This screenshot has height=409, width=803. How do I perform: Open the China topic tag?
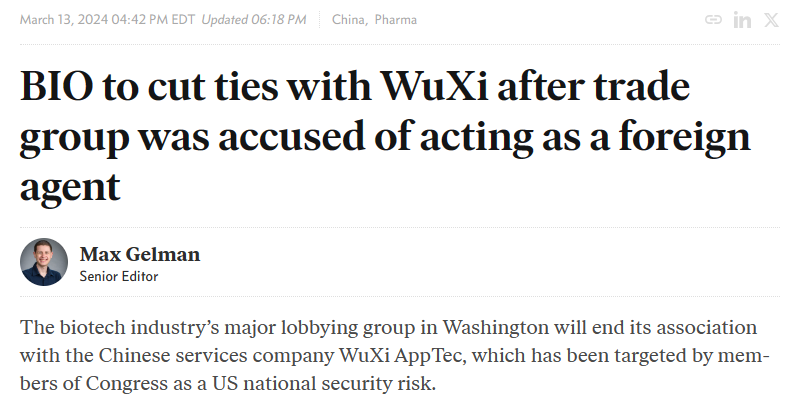pos(348,20)
